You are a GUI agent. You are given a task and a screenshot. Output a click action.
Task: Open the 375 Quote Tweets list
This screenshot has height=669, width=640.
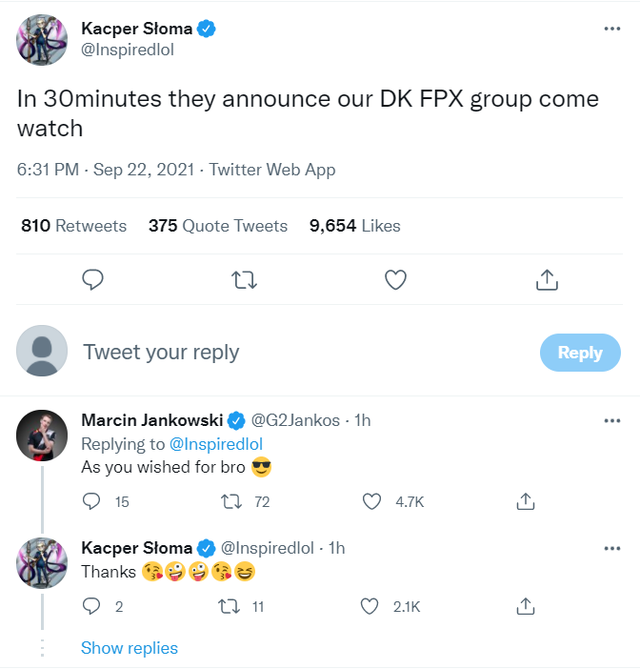pos(217,226)
